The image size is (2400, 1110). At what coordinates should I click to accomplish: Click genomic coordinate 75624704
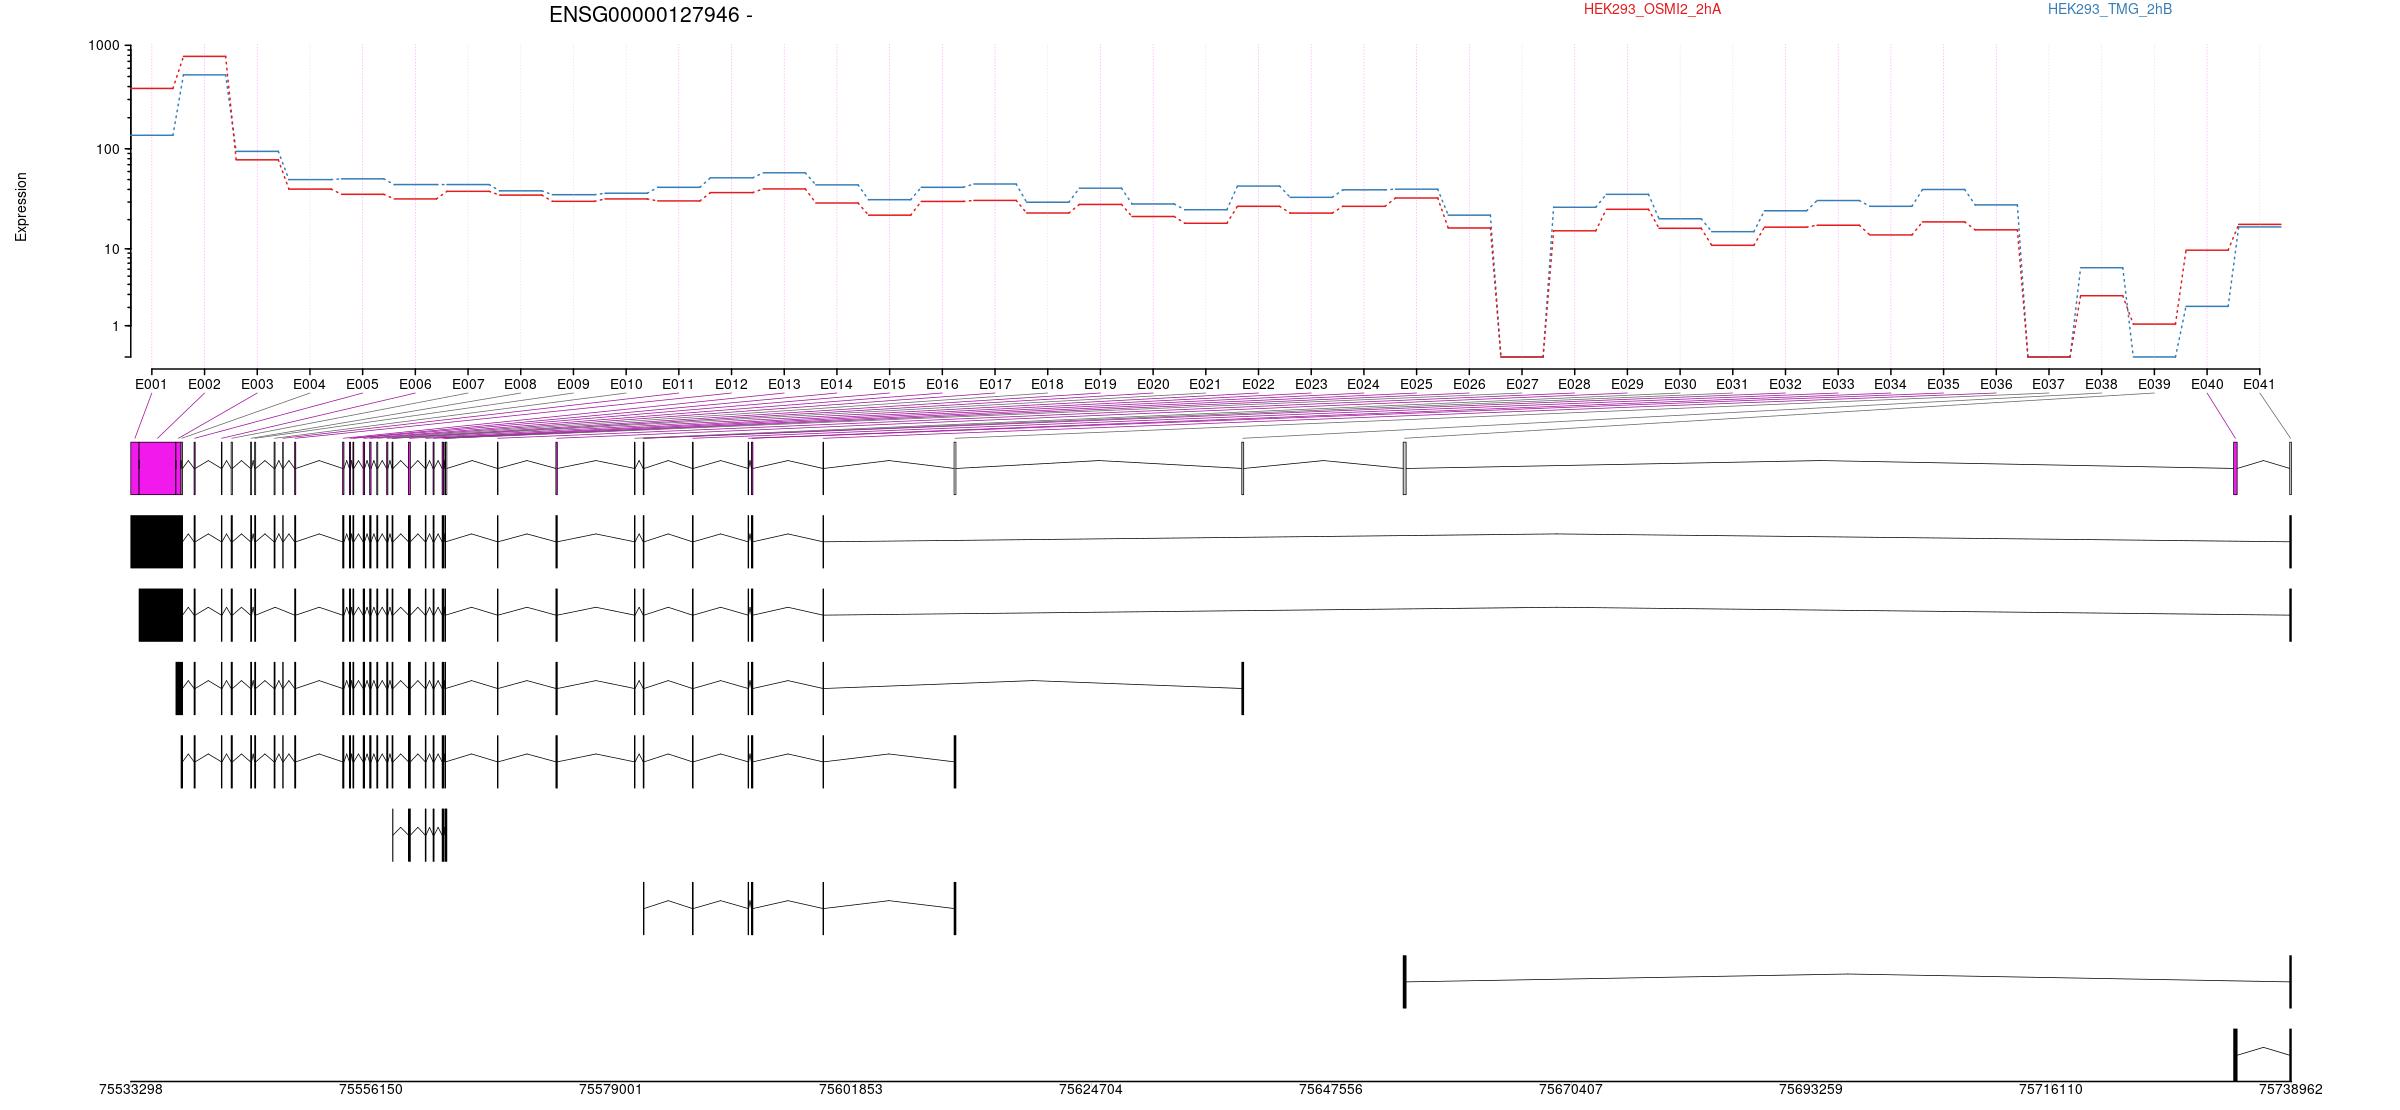pyautogui.click(x=1091, y=1089)
